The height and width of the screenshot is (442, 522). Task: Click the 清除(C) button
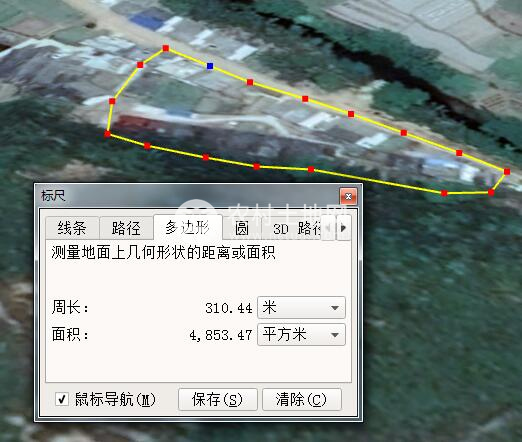pos(302,399)
